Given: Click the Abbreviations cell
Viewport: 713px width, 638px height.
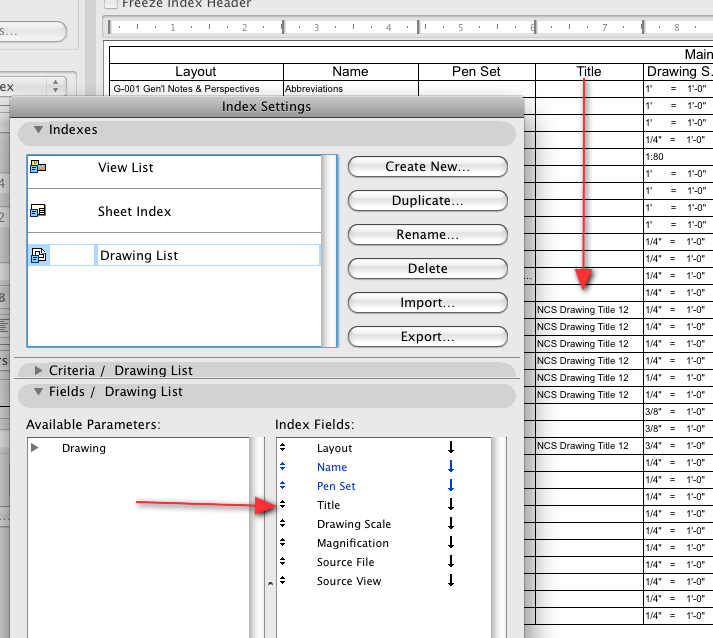Looking at the screenshot, I should [350, 89].
